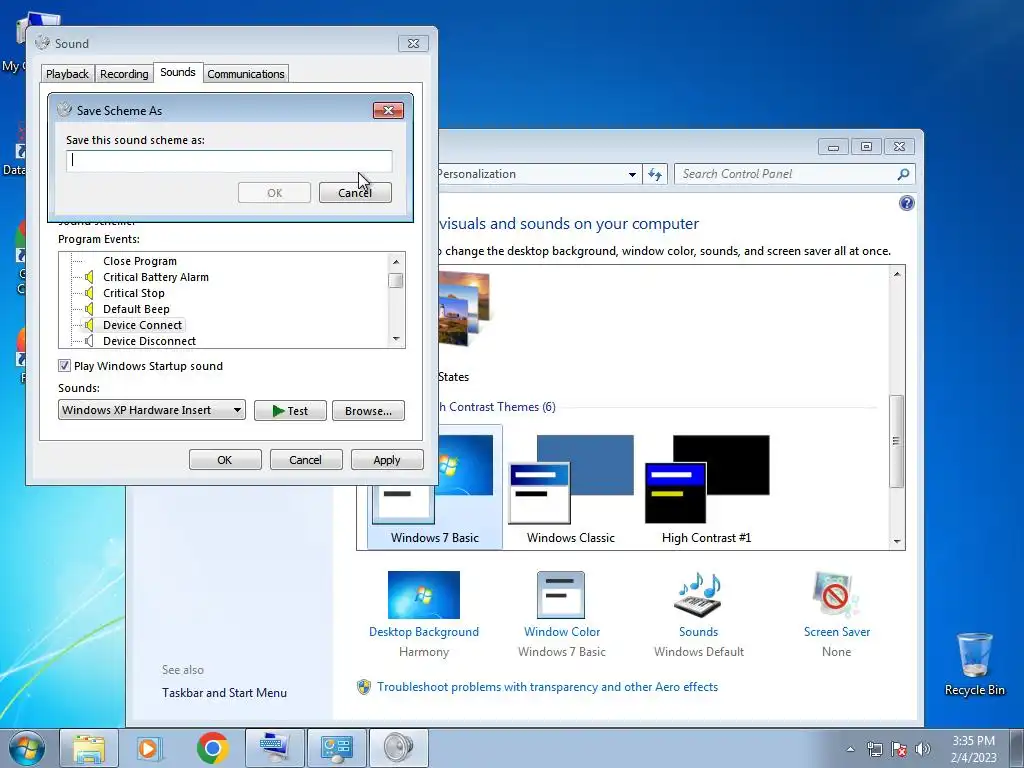The image size is (1024, 768).
Task: Click Program Events scroll up arrow
Action: 396,262
